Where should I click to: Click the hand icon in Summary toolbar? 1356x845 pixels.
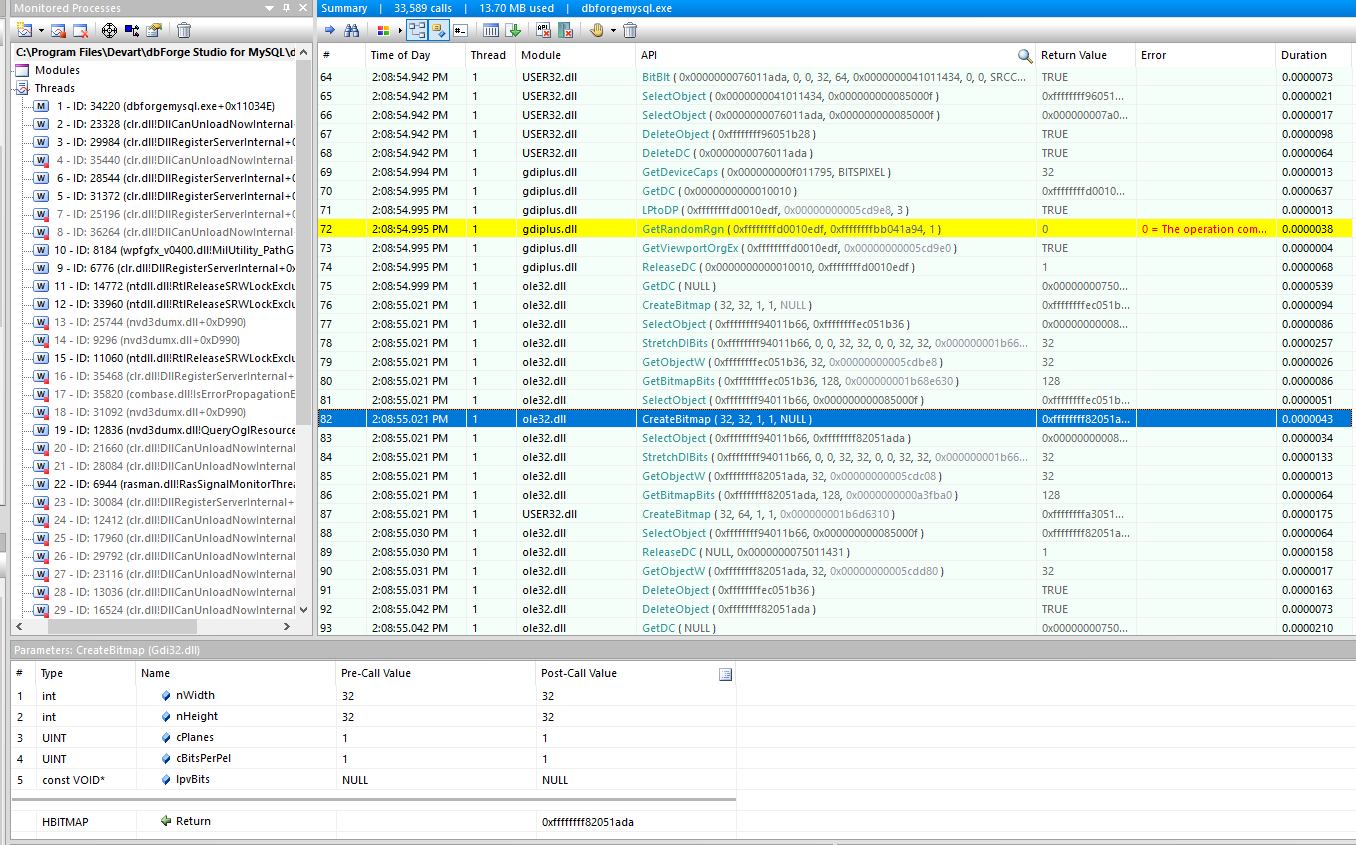point(597,30)
